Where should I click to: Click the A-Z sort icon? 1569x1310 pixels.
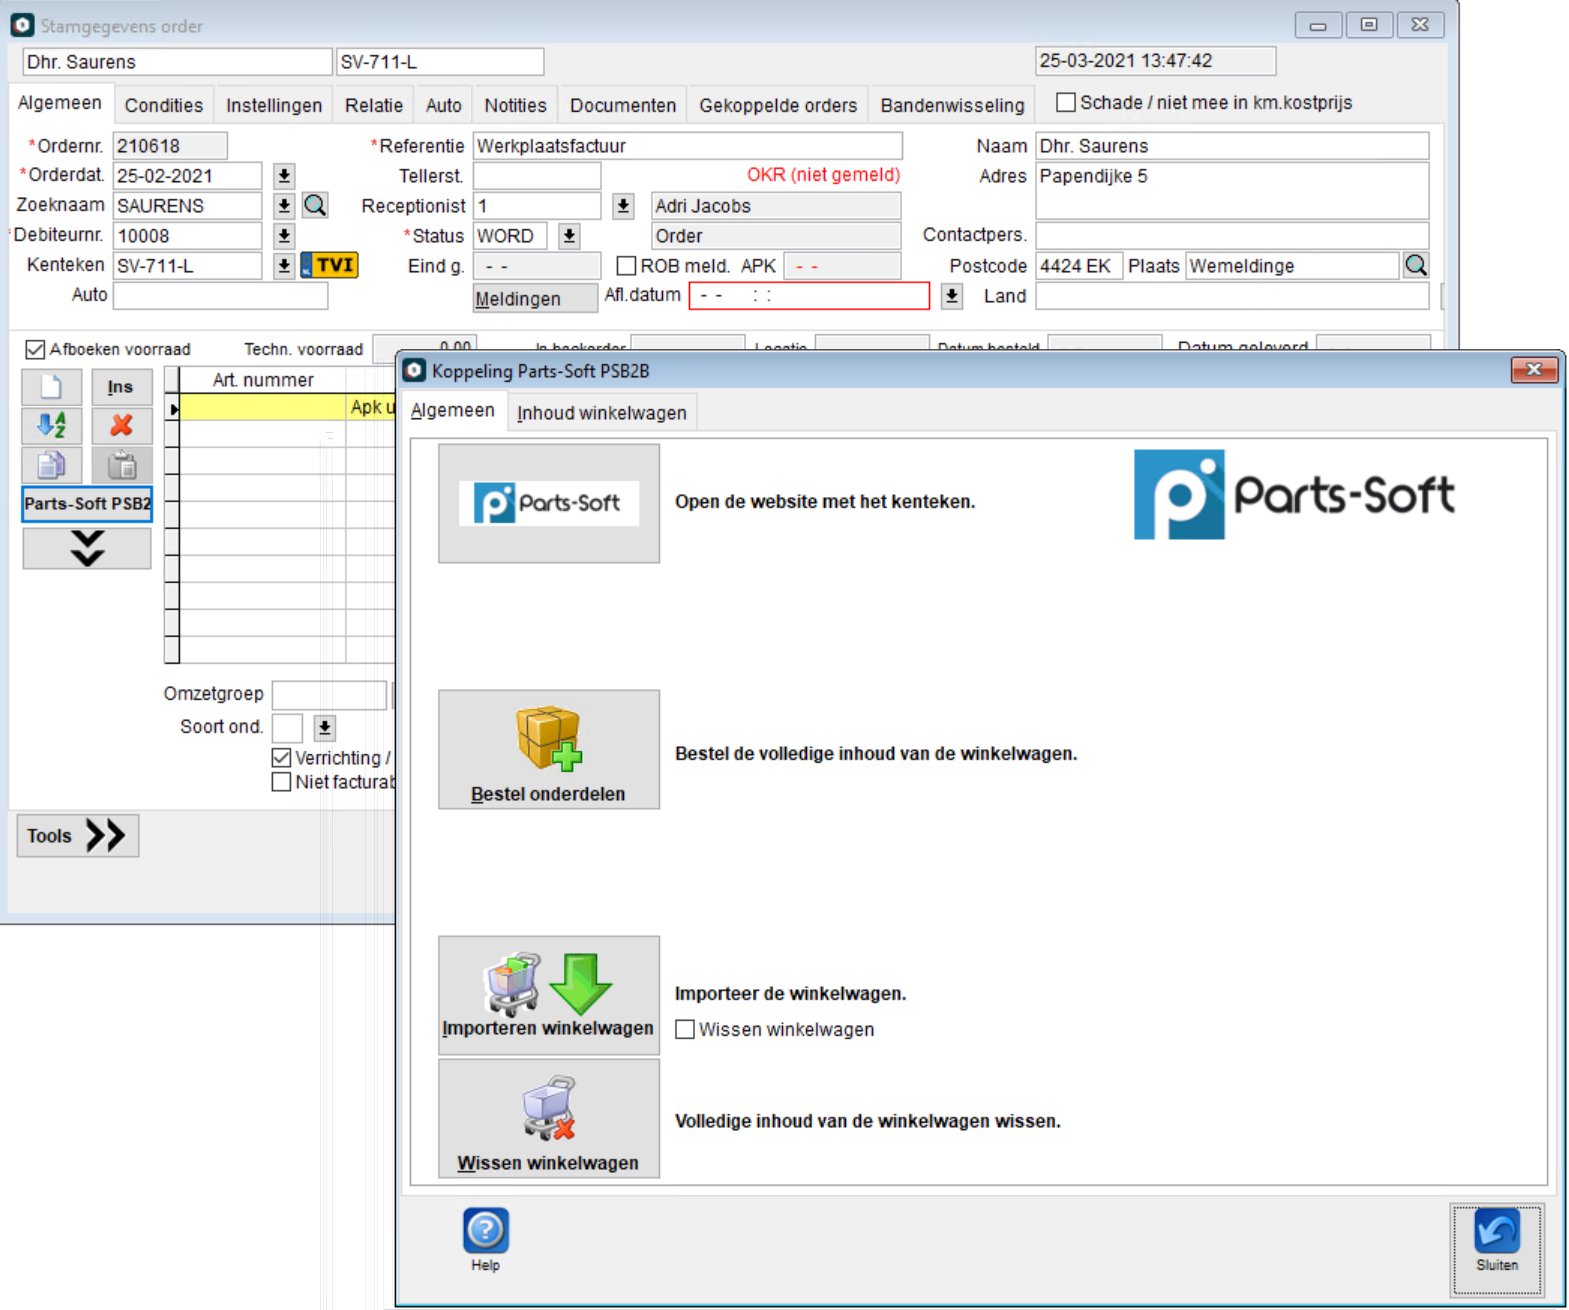click(x=52, y=426)
